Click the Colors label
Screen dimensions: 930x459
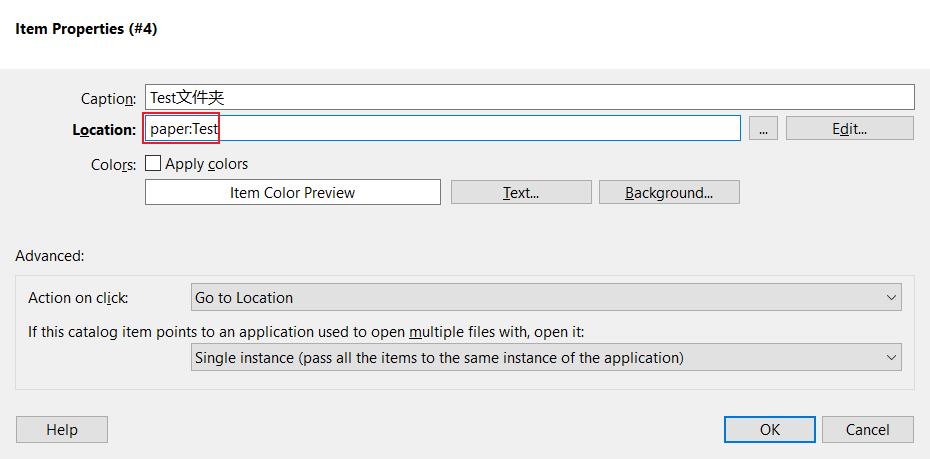(113, 165)
